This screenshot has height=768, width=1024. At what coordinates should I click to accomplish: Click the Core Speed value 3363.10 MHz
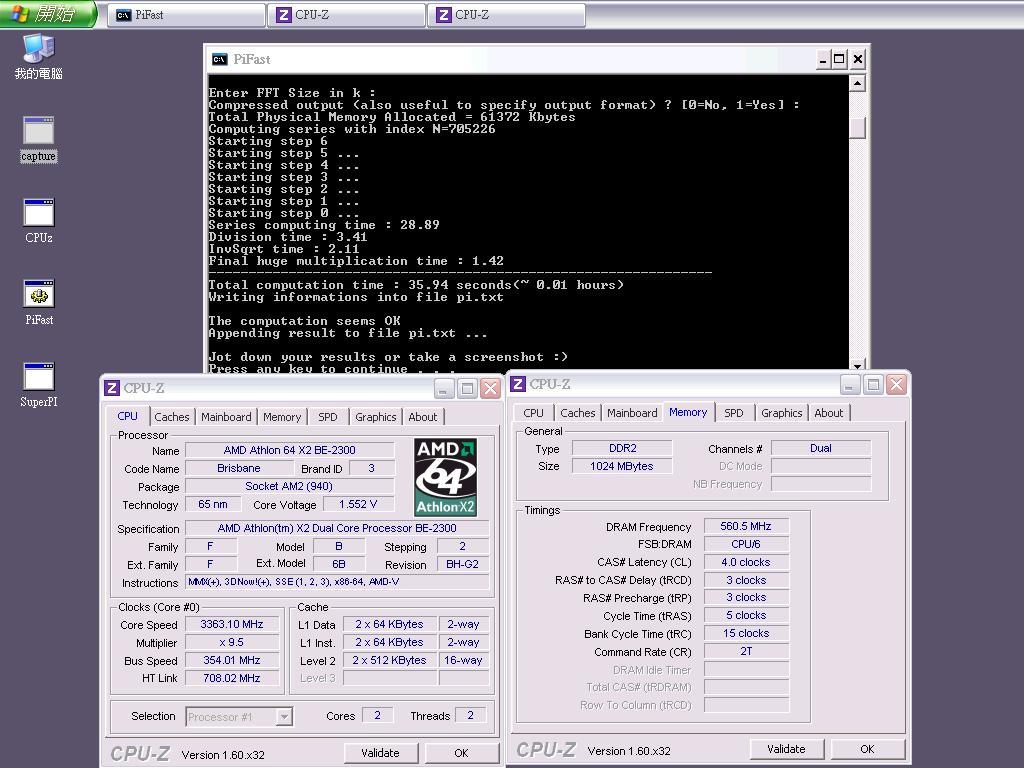coord(232,624)
